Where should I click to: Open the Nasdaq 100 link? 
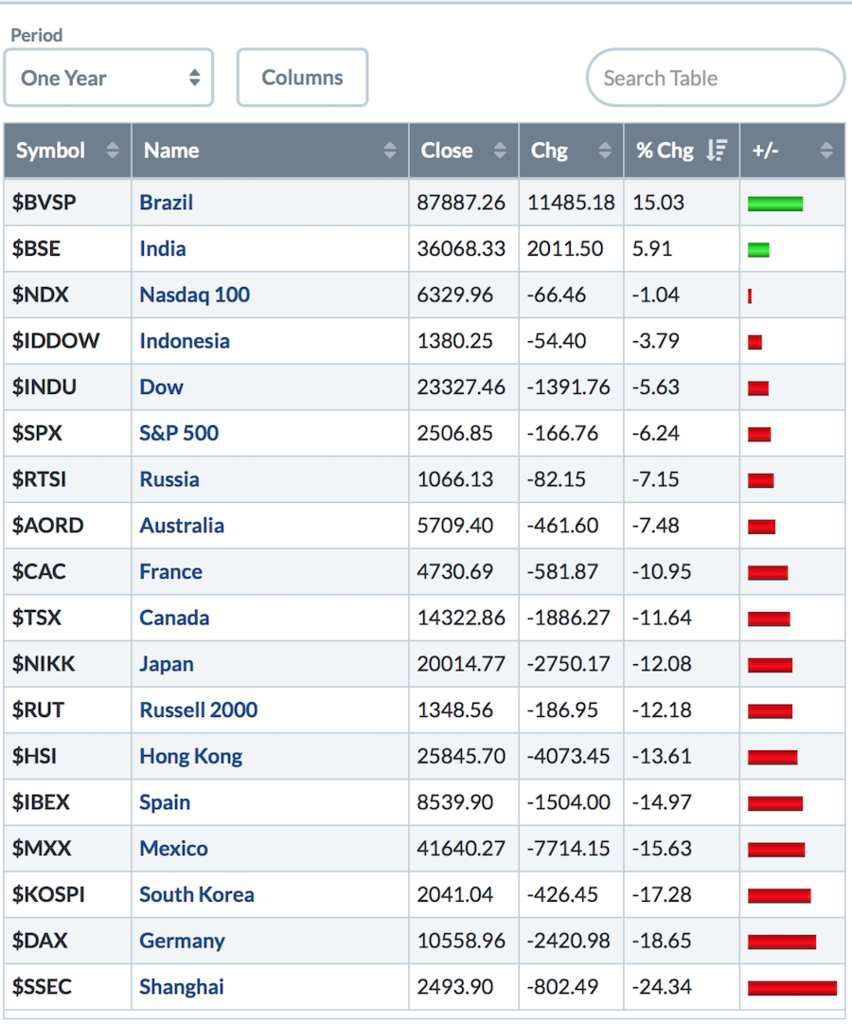point(195,295)
